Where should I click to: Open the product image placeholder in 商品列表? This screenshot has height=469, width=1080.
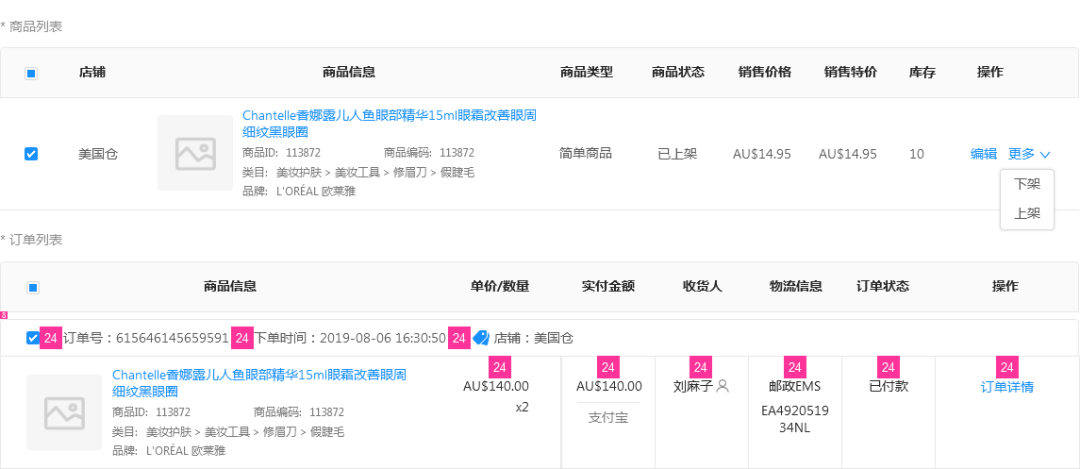(x=195, y=153)
